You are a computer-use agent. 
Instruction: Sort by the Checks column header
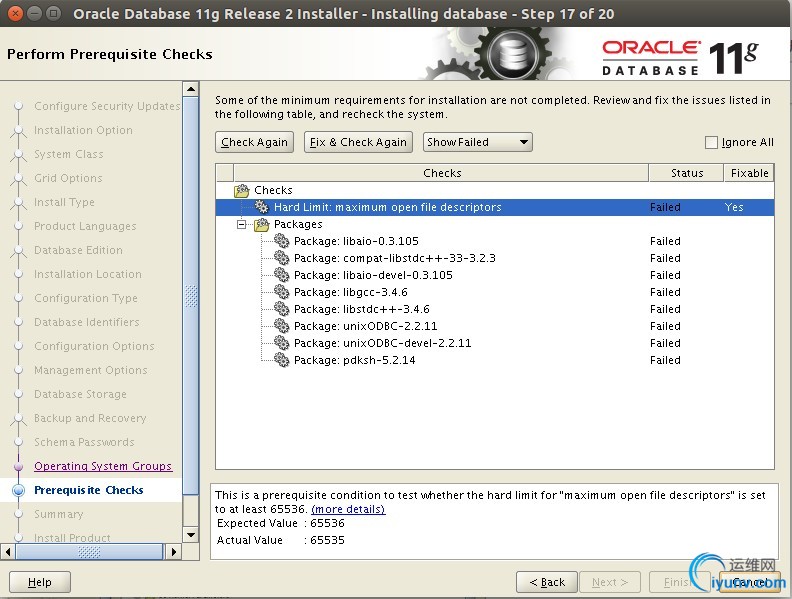click(441, 173)
